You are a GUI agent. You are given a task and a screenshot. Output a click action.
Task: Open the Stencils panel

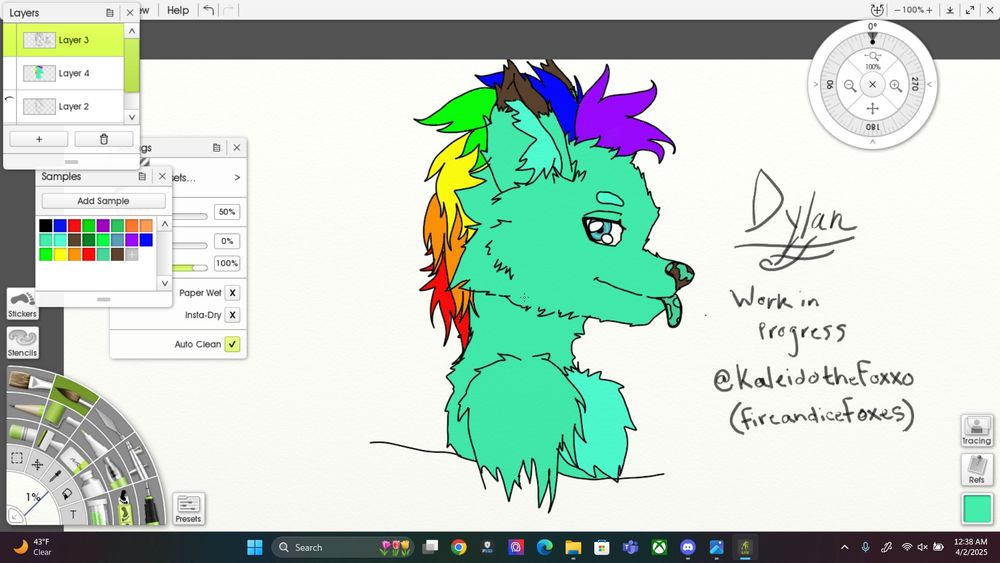pyautogui.click(x=22, y=343)
